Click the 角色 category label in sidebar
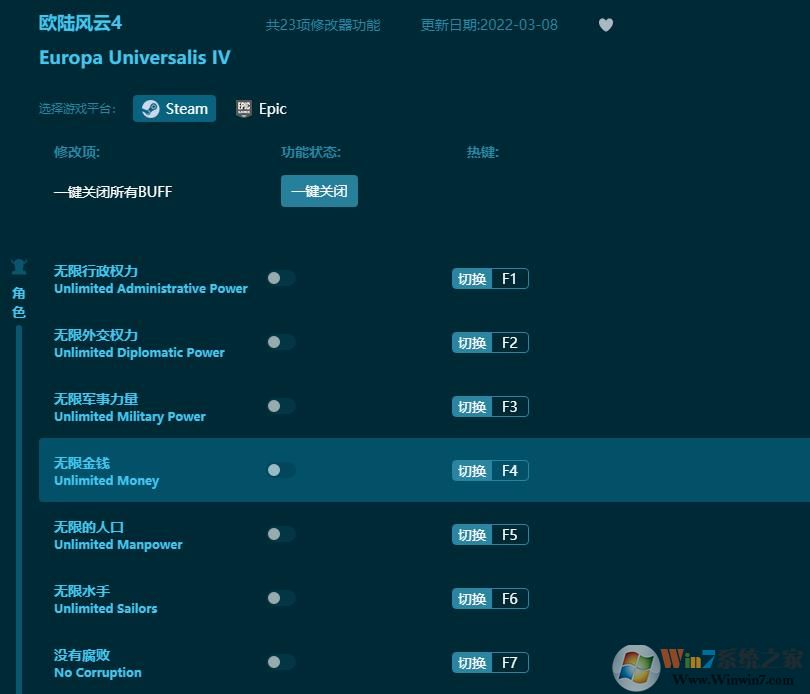Image resolution: width=810 pixels, height=694 pixels. [19, 302]
